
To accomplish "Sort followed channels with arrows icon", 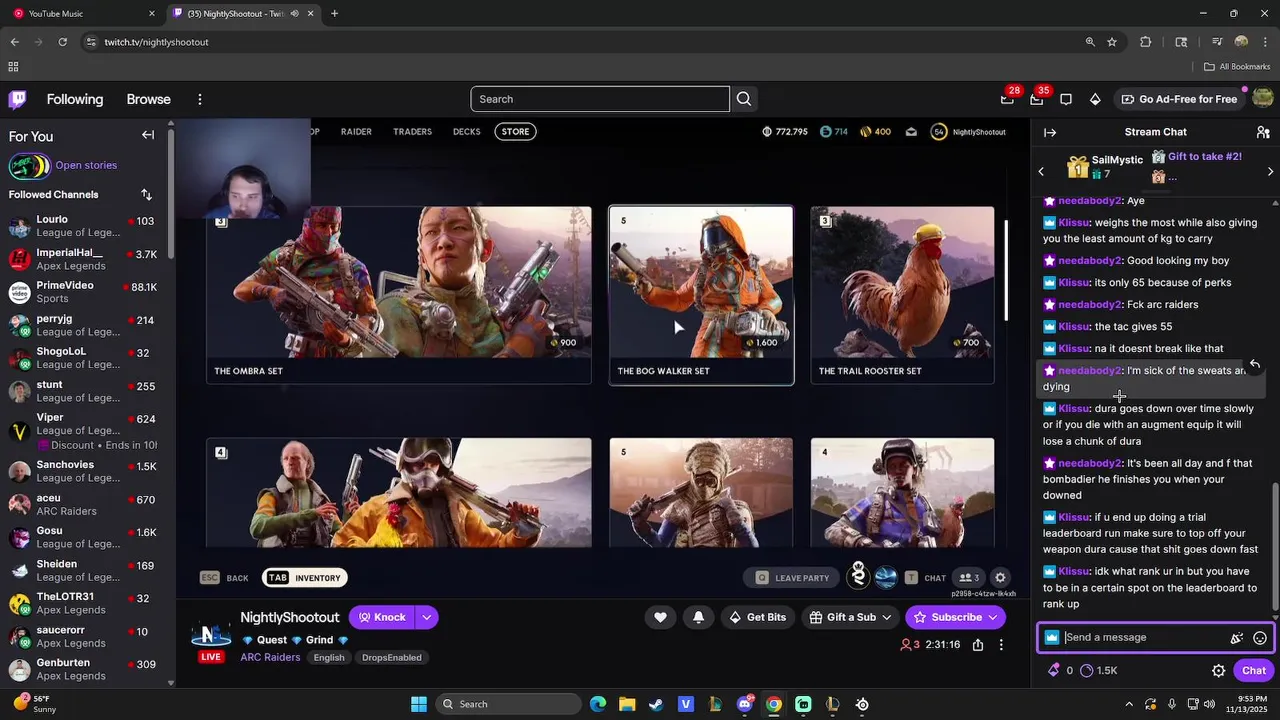I will (x=147, y=194).
